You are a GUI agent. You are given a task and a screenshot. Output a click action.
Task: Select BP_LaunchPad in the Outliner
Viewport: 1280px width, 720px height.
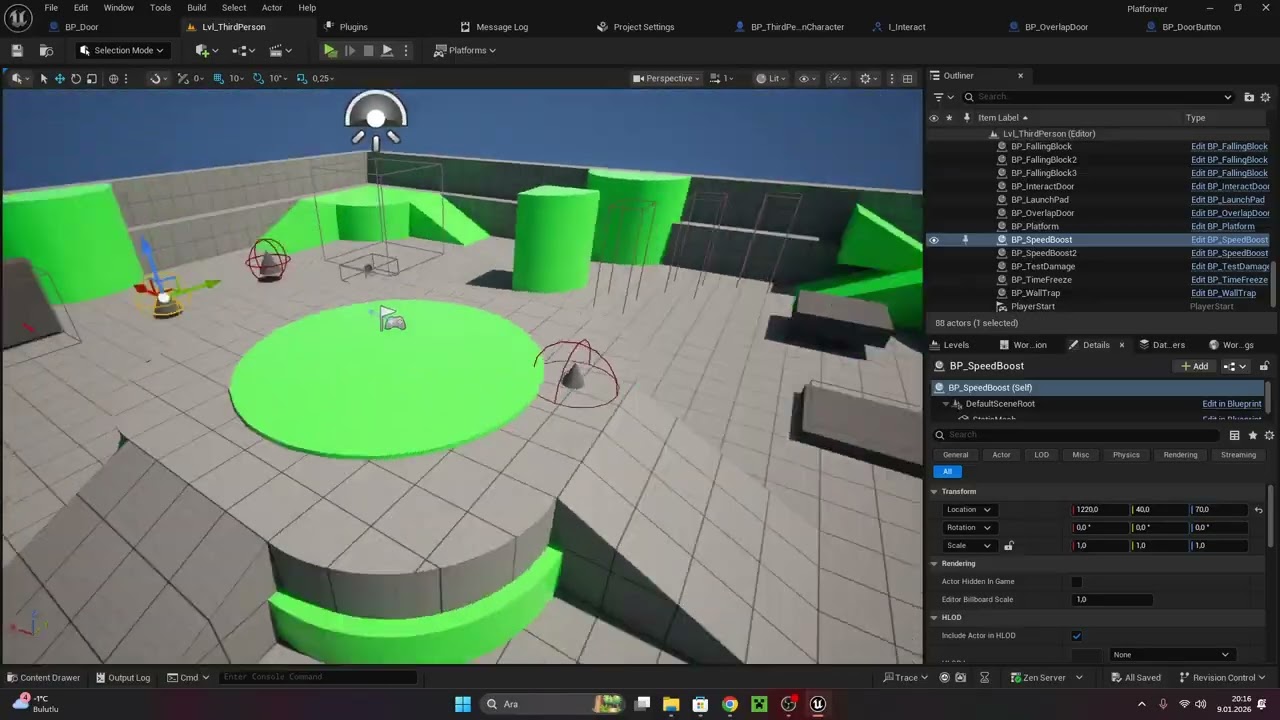pos(1039,200)
